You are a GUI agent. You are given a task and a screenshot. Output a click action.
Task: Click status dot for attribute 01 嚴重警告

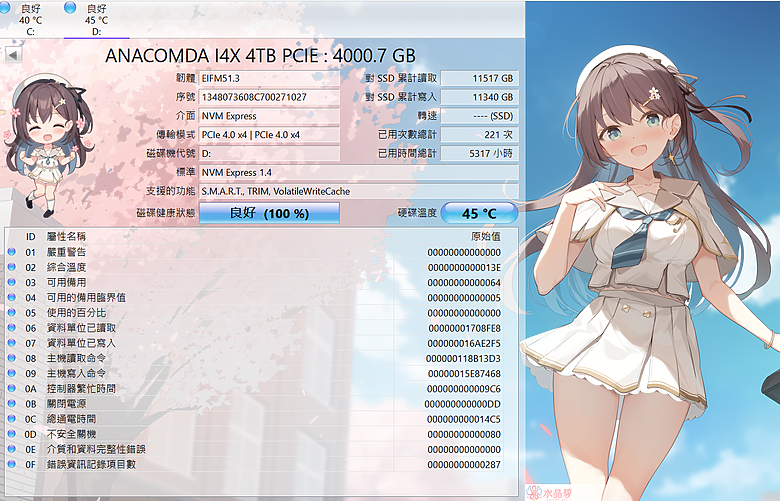tap(11, 252)
